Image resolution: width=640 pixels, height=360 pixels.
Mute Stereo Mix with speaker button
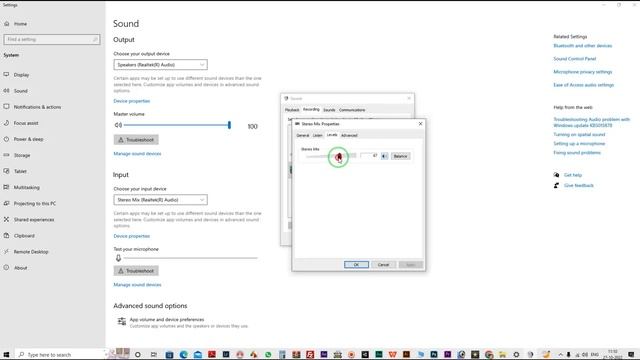tap(384, 156)
